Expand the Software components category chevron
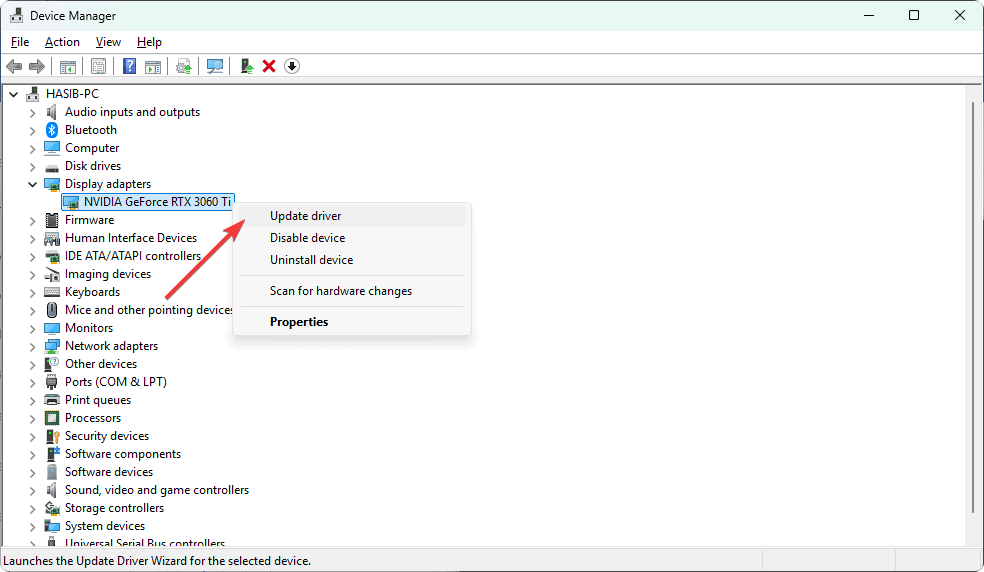 point(33,455)
